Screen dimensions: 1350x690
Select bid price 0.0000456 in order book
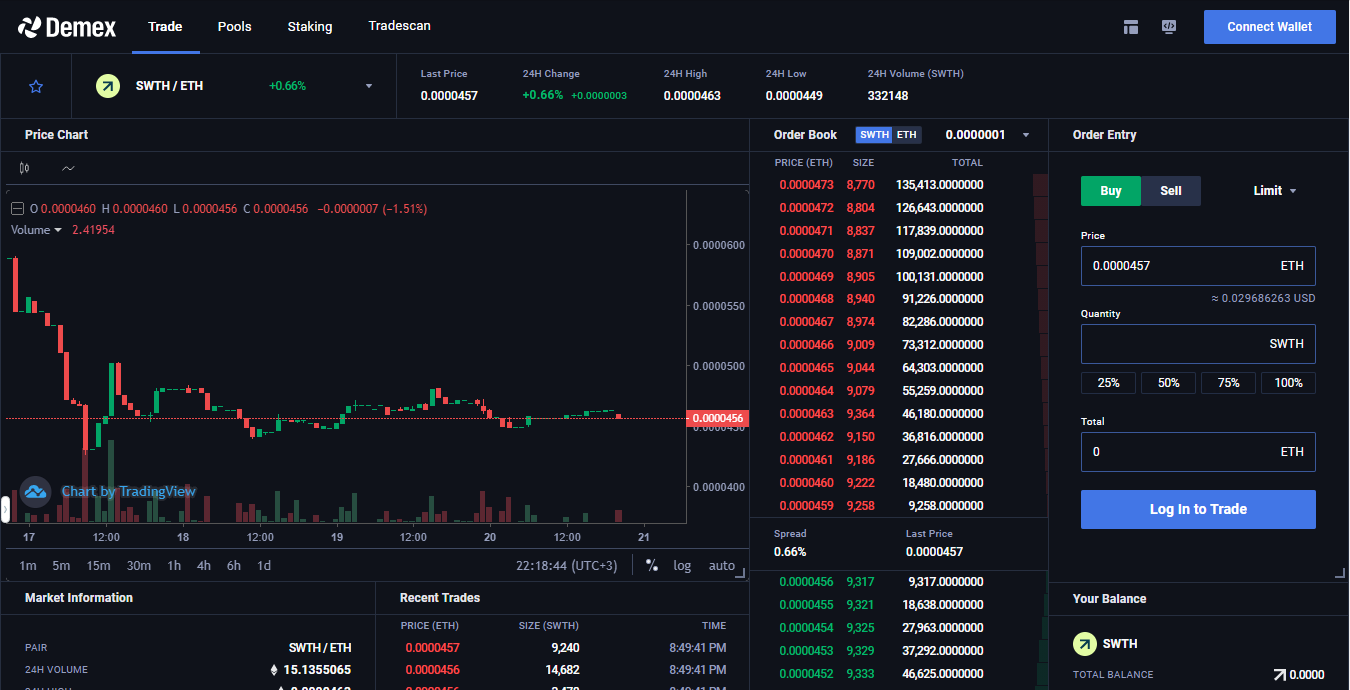point(806,582)
